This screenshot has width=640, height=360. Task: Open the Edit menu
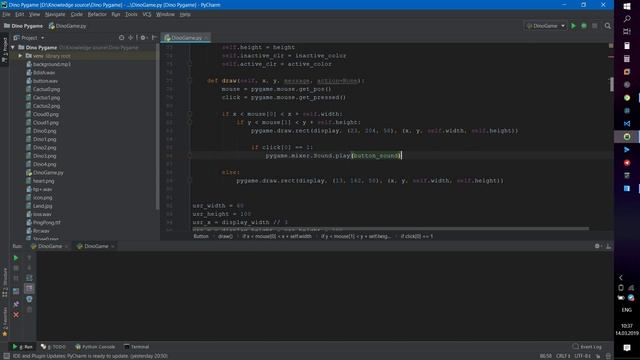pyautogui.click(x=20, y=14)
